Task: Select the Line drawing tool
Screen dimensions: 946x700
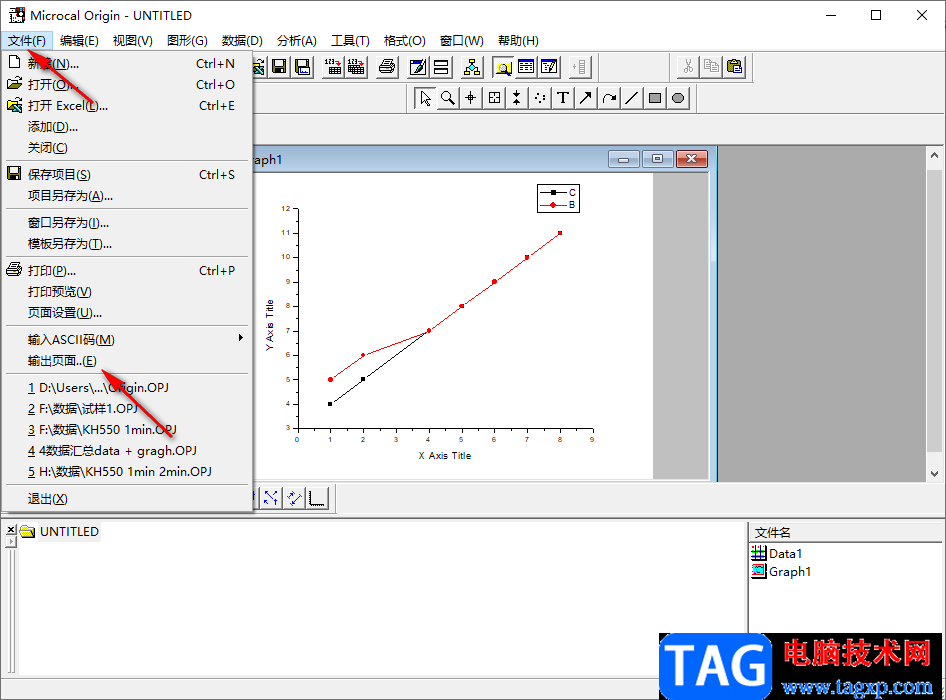Action: [x=632, y=98]
